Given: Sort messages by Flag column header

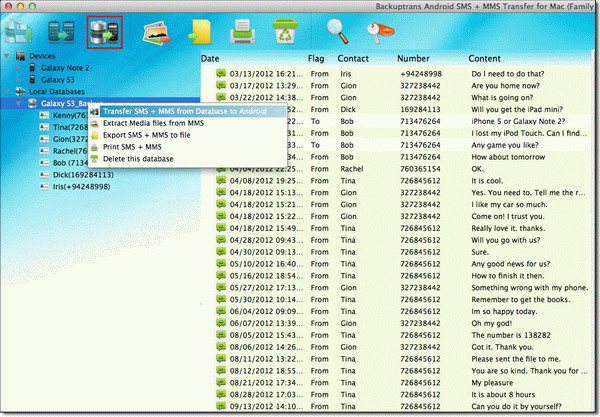Looking at the screenshot, I should [x=316, y=59].
